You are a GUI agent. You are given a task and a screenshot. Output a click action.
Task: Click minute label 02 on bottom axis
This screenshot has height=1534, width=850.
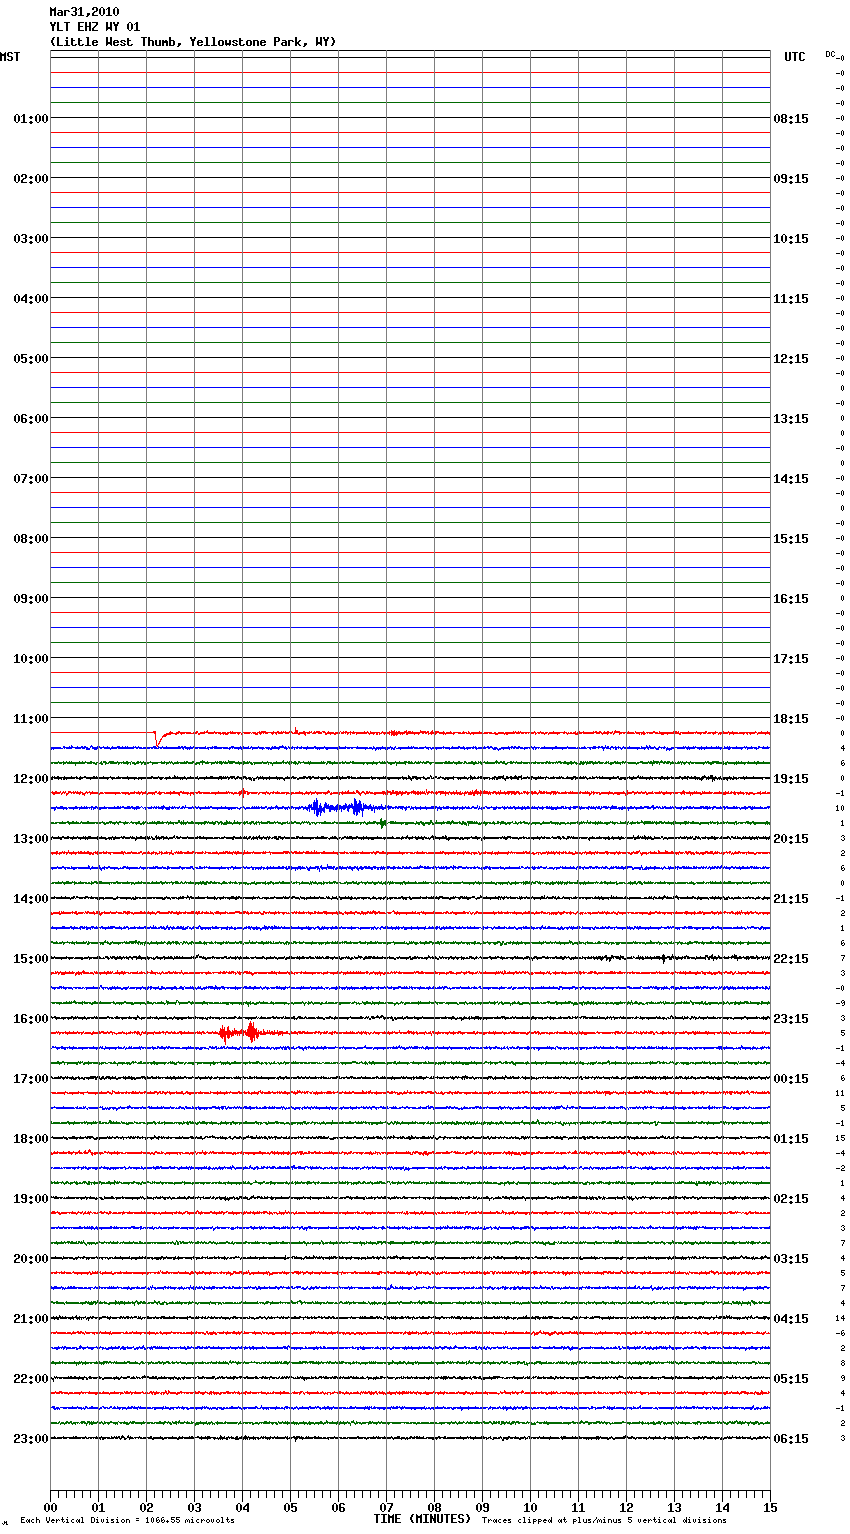click(x=146, y=1508)
